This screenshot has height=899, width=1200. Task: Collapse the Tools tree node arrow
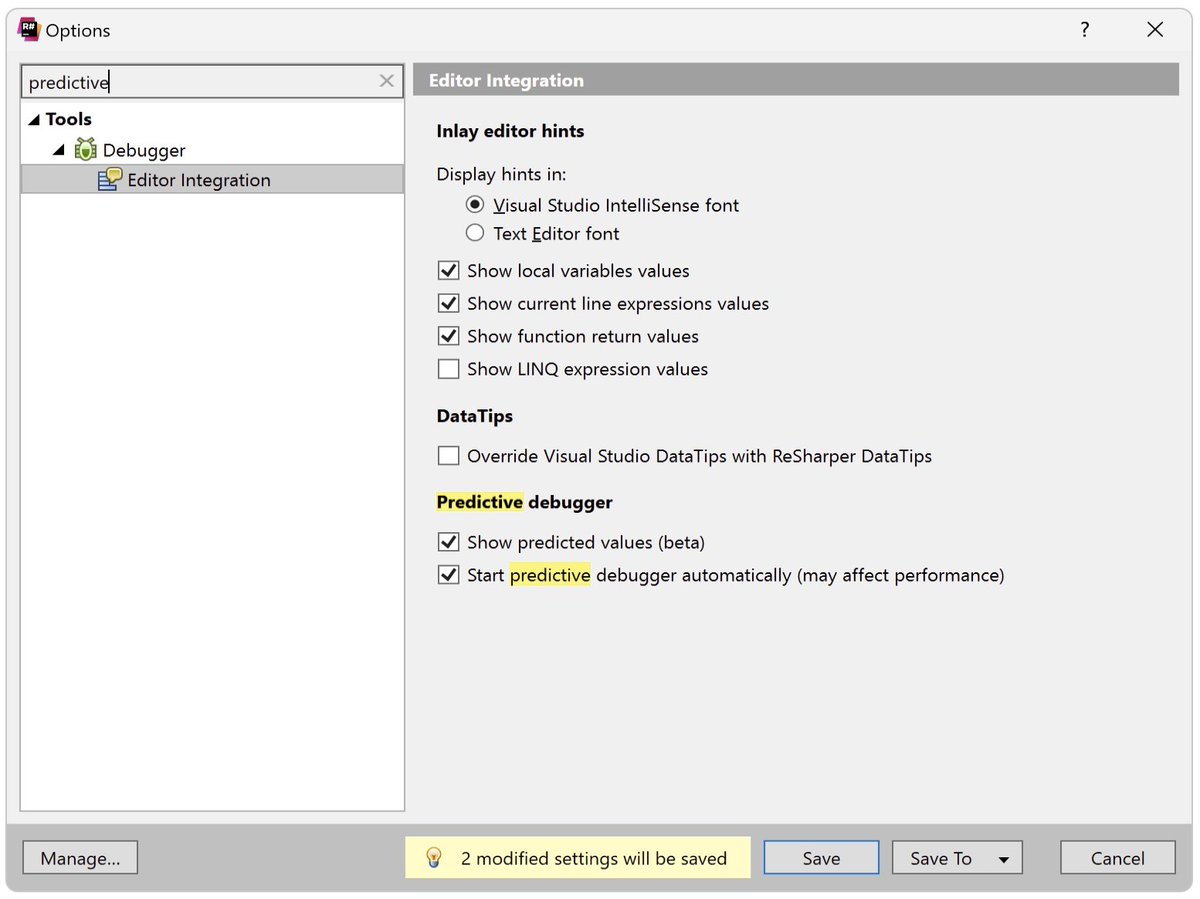[35, 120]
